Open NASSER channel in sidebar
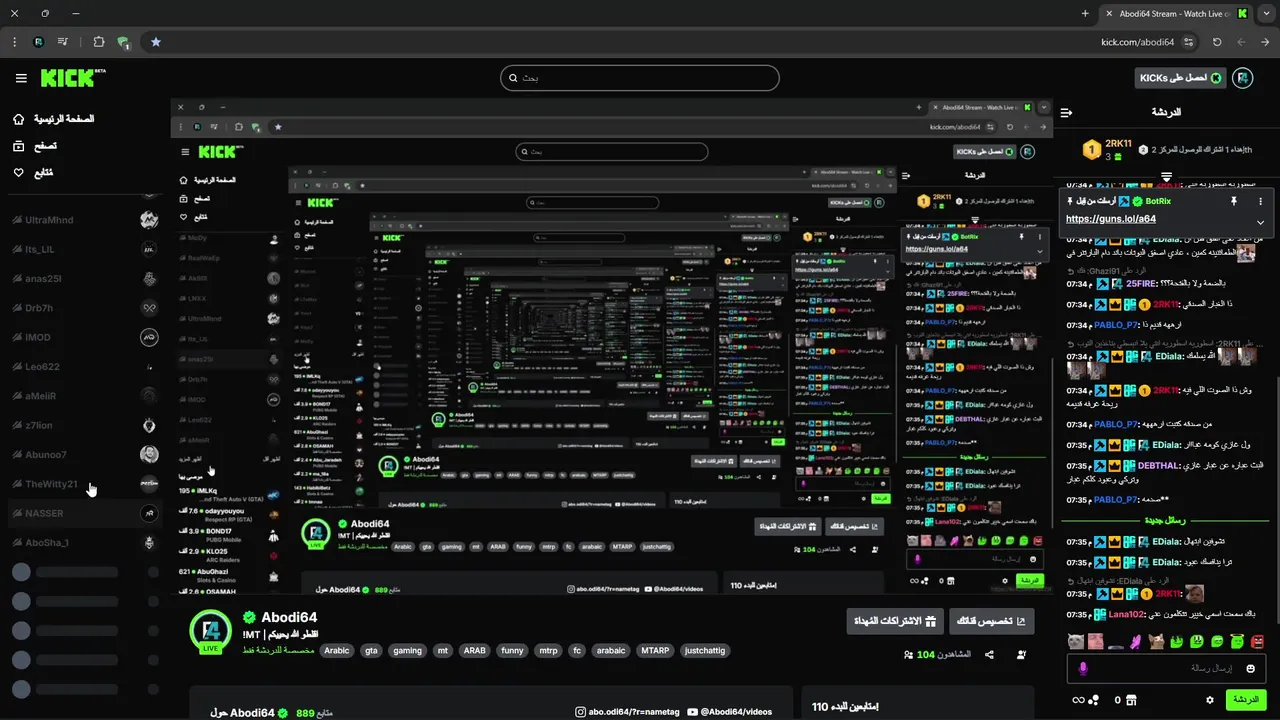Screen dimensions: 1280x720 85,513
